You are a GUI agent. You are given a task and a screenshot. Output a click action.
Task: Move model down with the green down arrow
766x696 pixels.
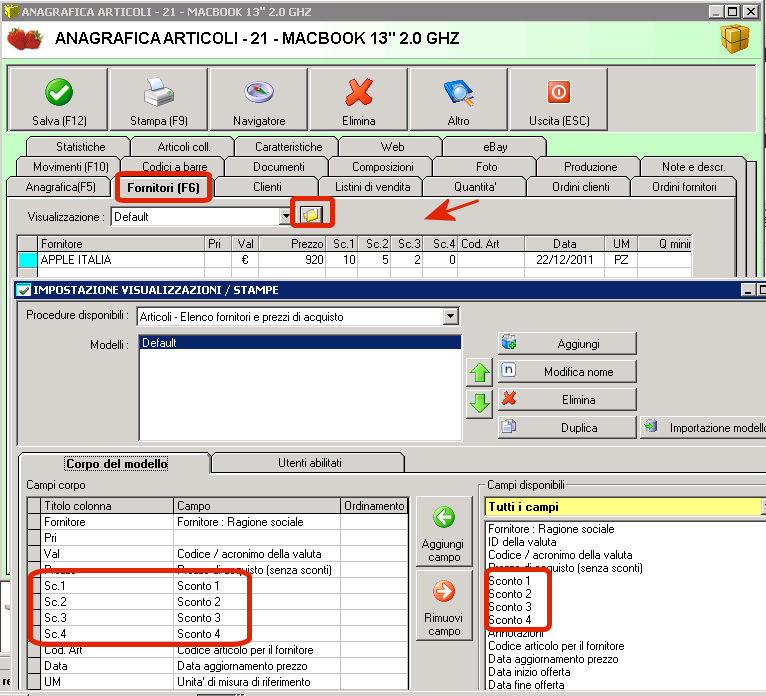pyautogui.click(x=479, y=404)
